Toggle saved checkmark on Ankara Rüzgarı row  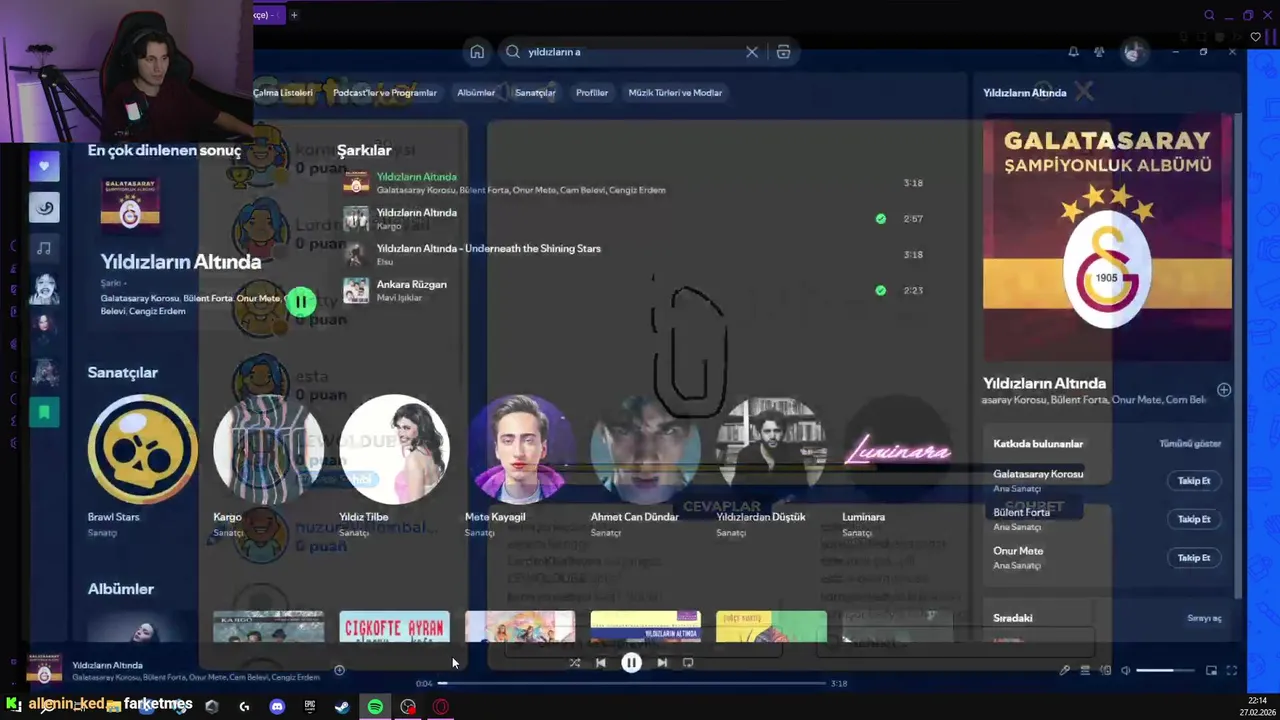[880, 290]
